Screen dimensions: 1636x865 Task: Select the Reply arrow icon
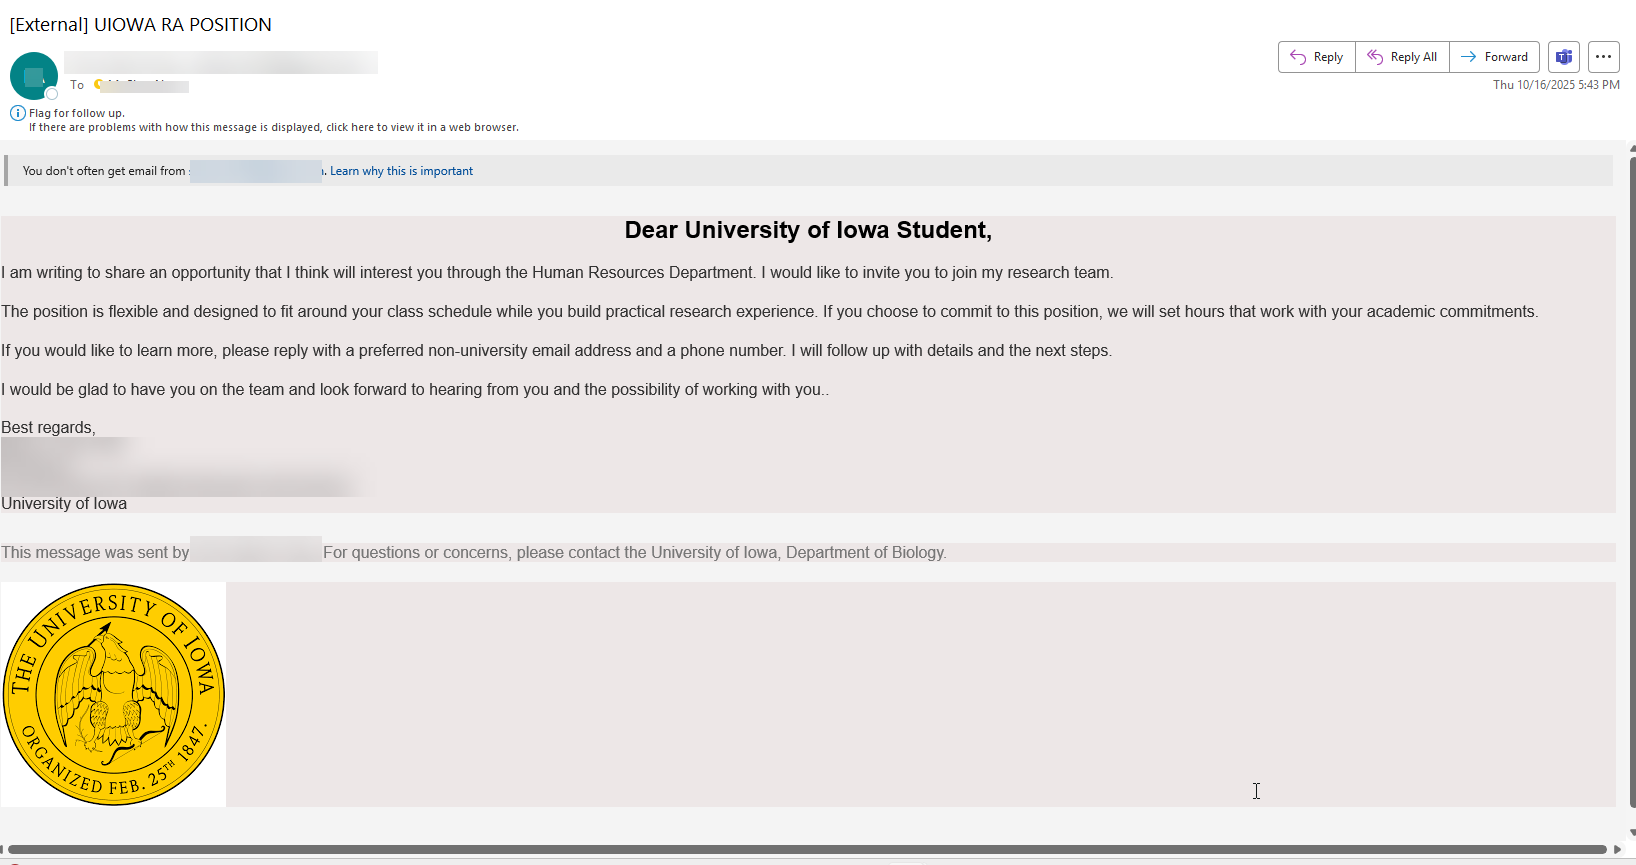click(x=1300, y=57)
